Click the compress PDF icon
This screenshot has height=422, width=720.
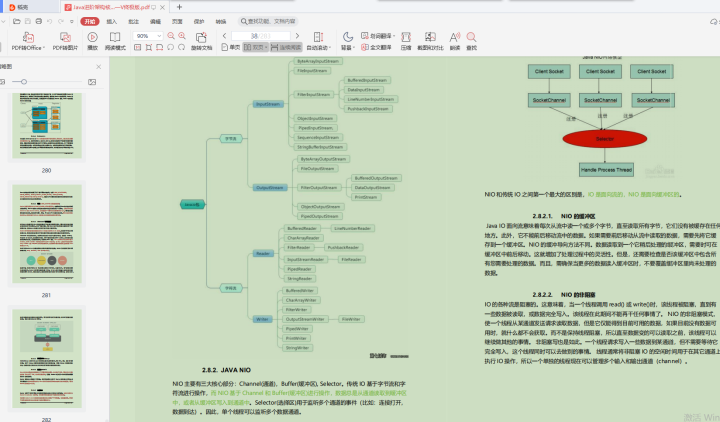pos(406,37)
